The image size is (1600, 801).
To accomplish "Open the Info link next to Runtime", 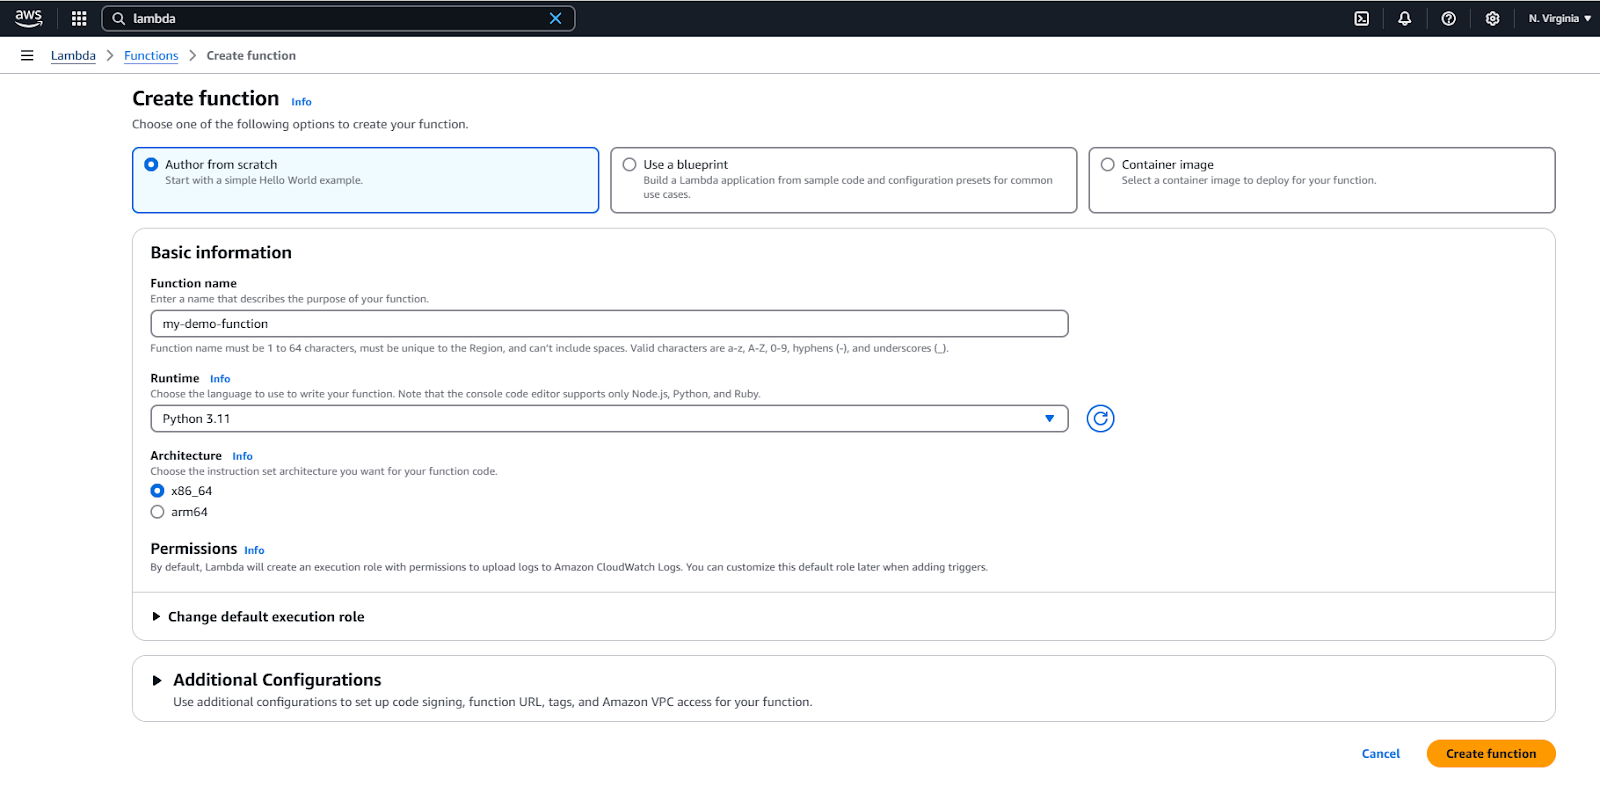I will tap(220, 379).
